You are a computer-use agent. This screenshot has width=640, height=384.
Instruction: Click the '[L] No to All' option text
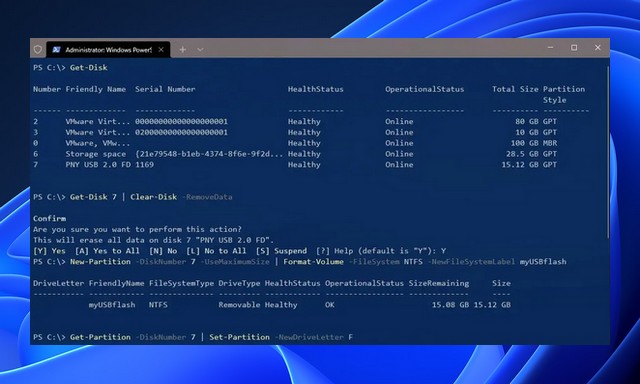pyautogui.click(x=216, y=251)
